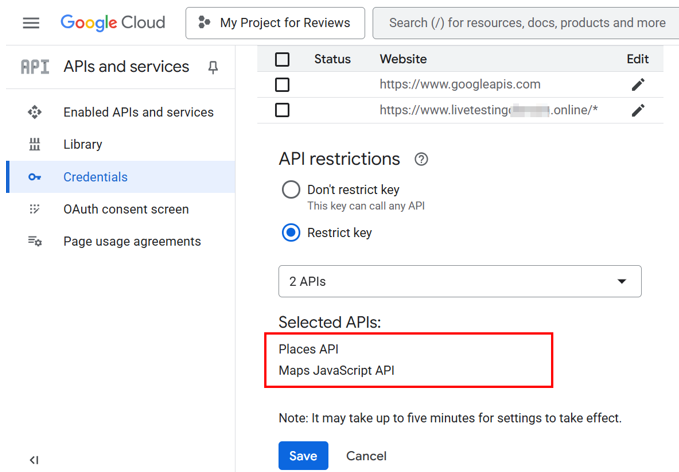
Task: Click the Credentials key icon
Action: coord(35,177)
